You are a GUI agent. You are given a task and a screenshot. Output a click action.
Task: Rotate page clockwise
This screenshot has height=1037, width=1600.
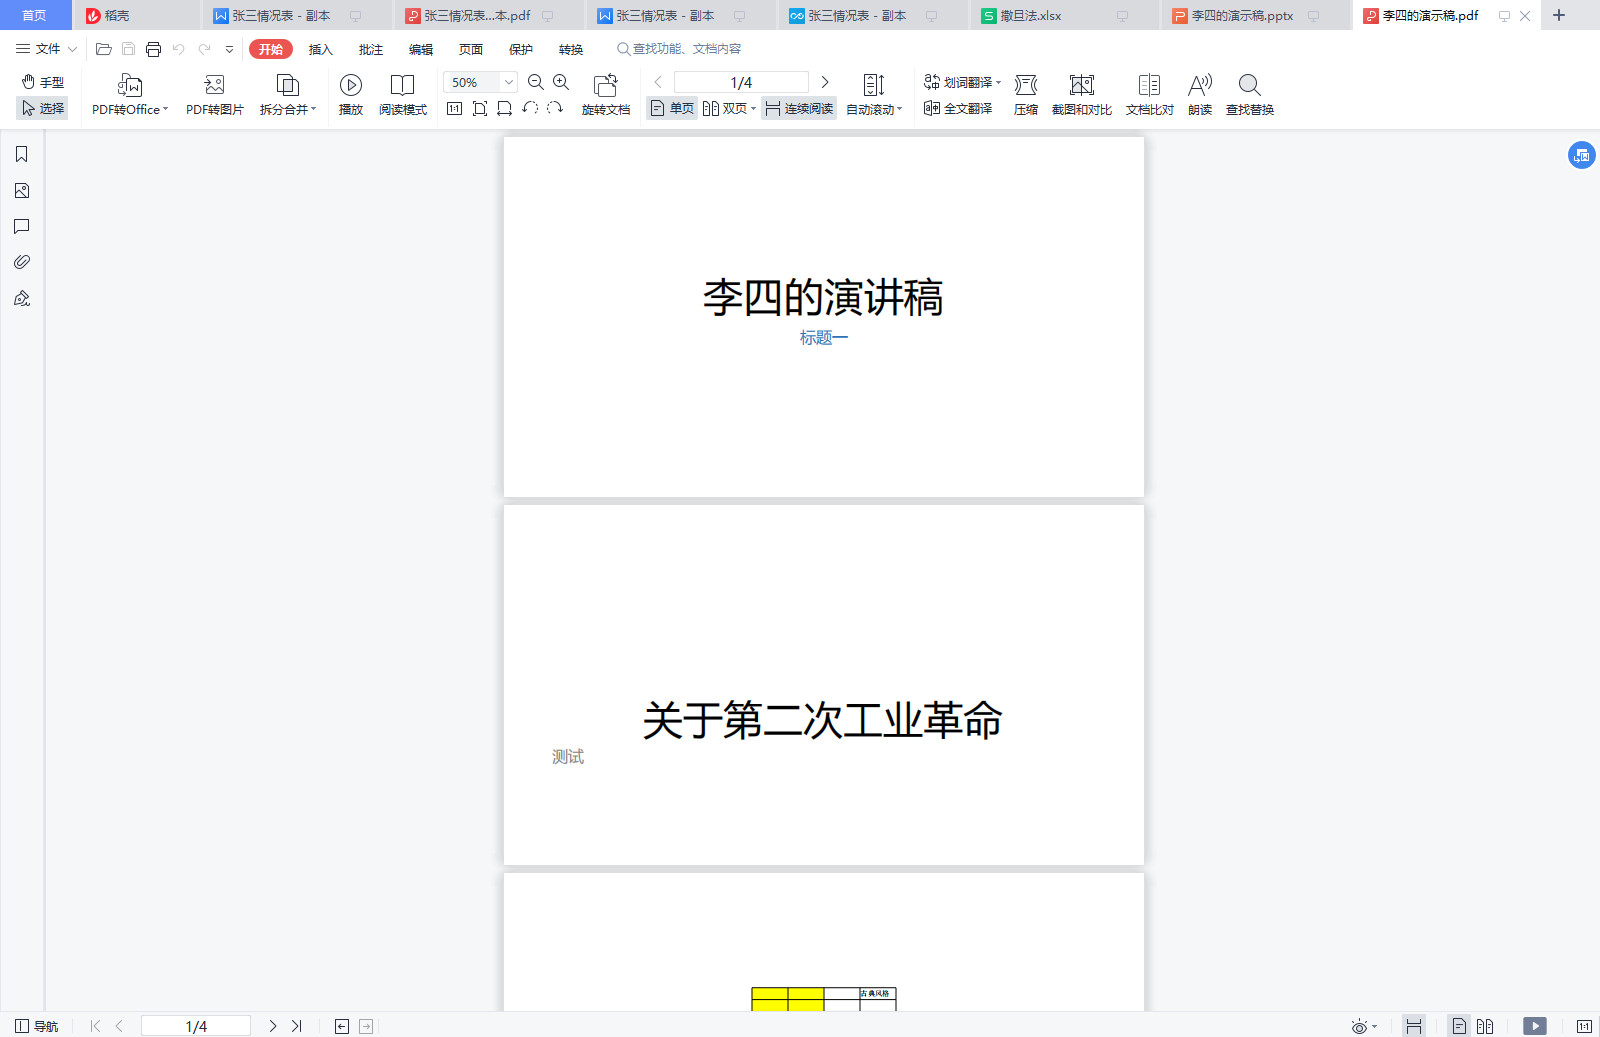pos(555,108)
